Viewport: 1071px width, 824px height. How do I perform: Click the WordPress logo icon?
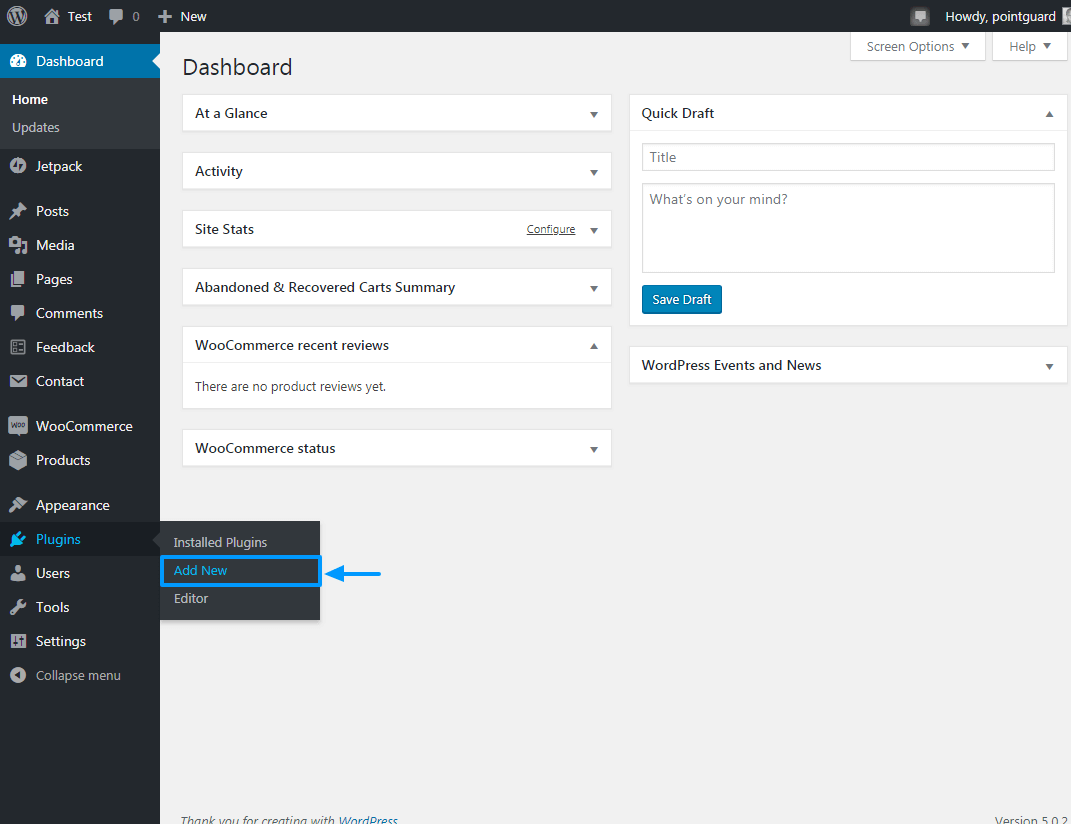pyautogui.click(x=17, y=16)
